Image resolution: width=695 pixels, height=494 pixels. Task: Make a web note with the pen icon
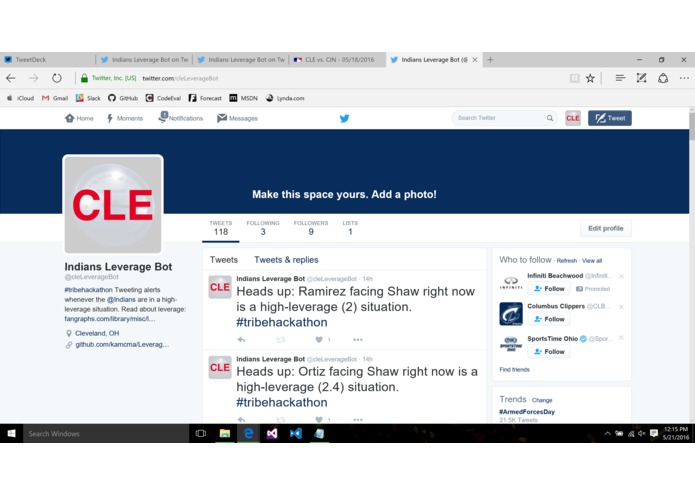(641, 78)
